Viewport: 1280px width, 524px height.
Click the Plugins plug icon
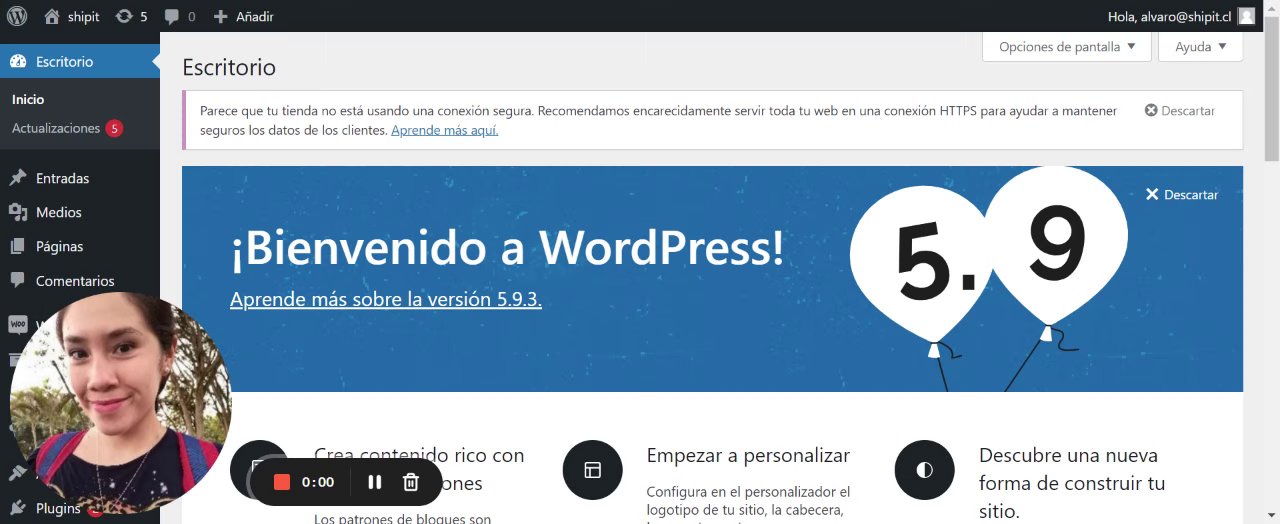[18, 508]
